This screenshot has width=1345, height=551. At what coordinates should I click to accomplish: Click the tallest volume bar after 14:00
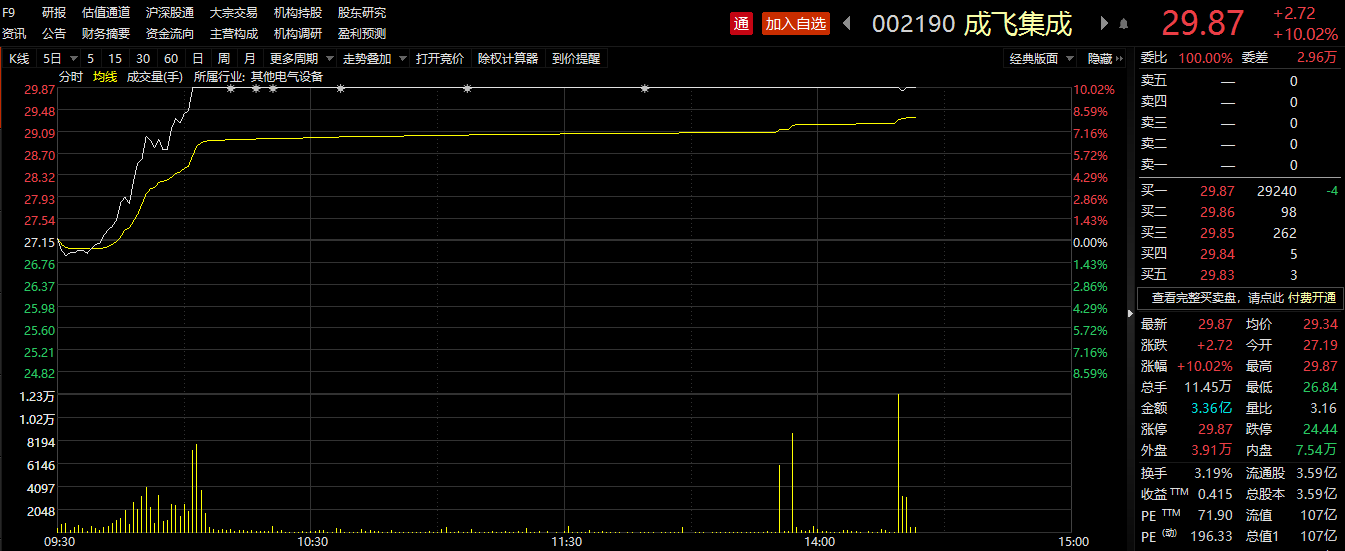[898, 463]
